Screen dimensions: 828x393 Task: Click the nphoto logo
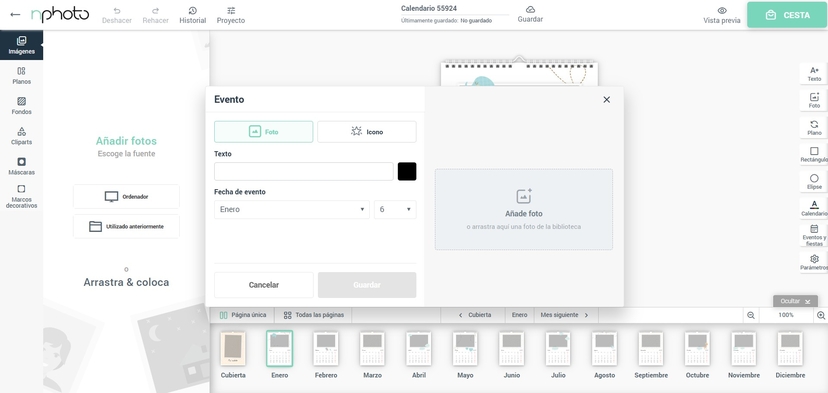(60, 14)
